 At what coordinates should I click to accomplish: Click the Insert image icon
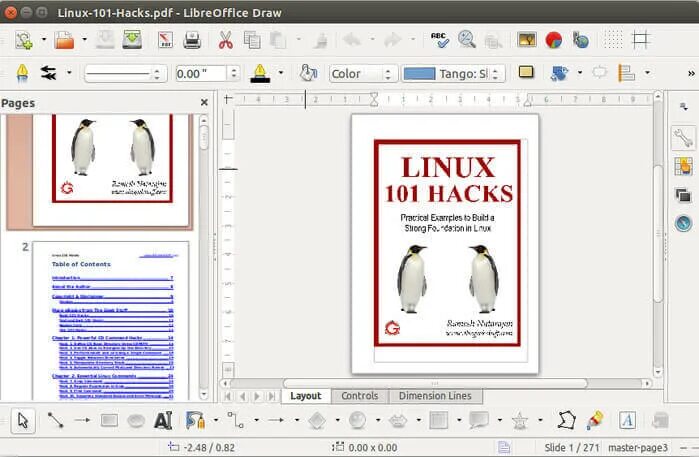click(x=526, y=40)
